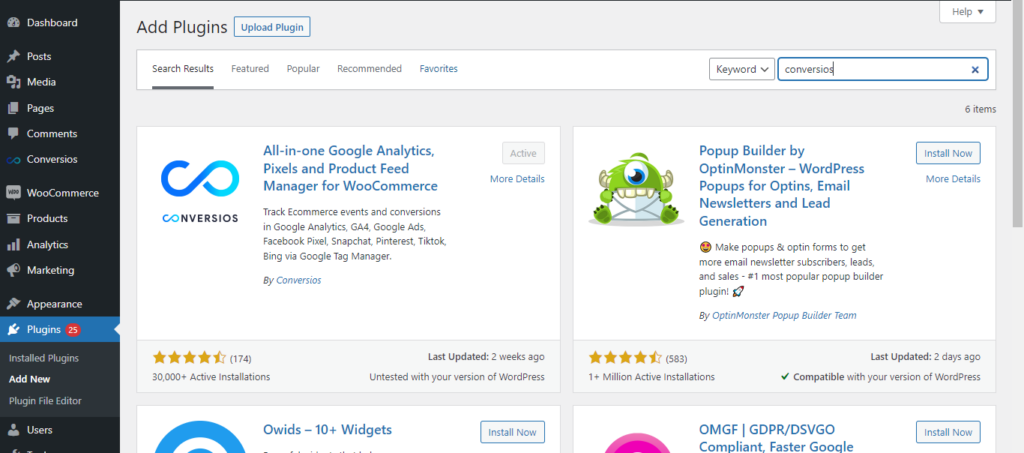This screenshot has height=453, width=1024.
Task: Open the Owids – 10+ Widgets title
Action: [x=328, y=430]
